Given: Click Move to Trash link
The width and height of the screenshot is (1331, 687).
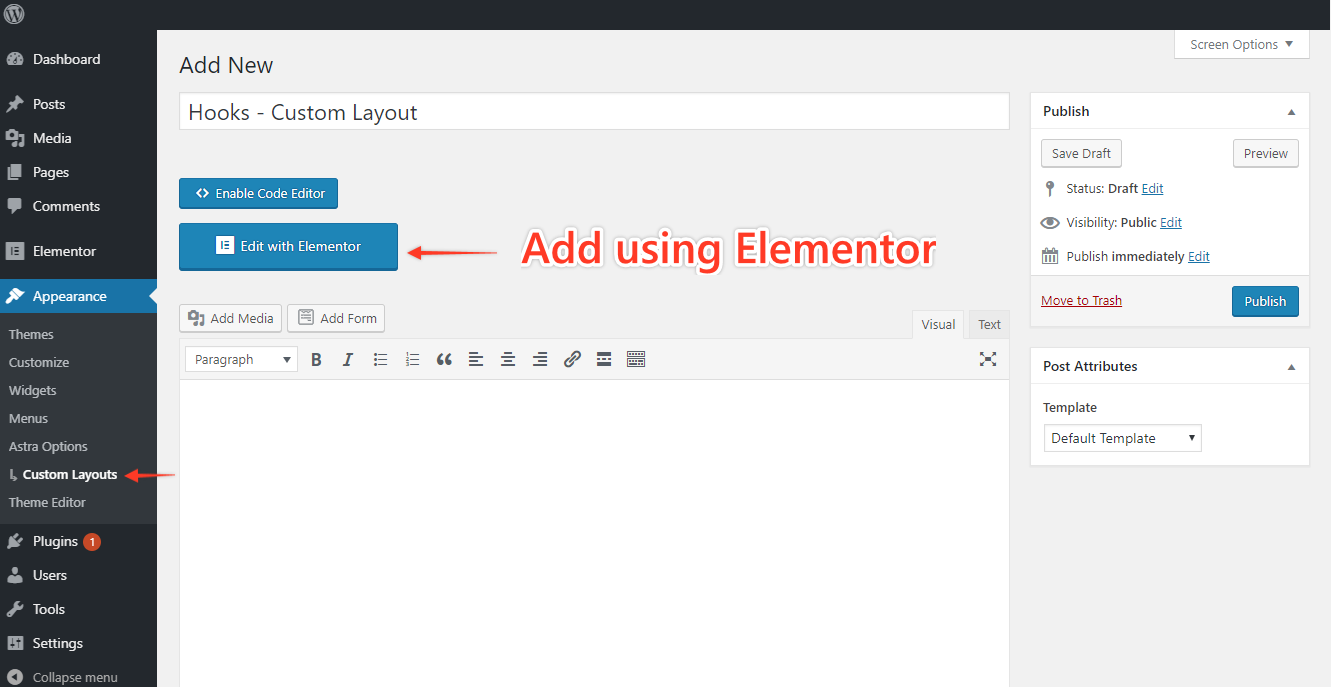Looking at the screenshot, I should [x=1081, y=300].
